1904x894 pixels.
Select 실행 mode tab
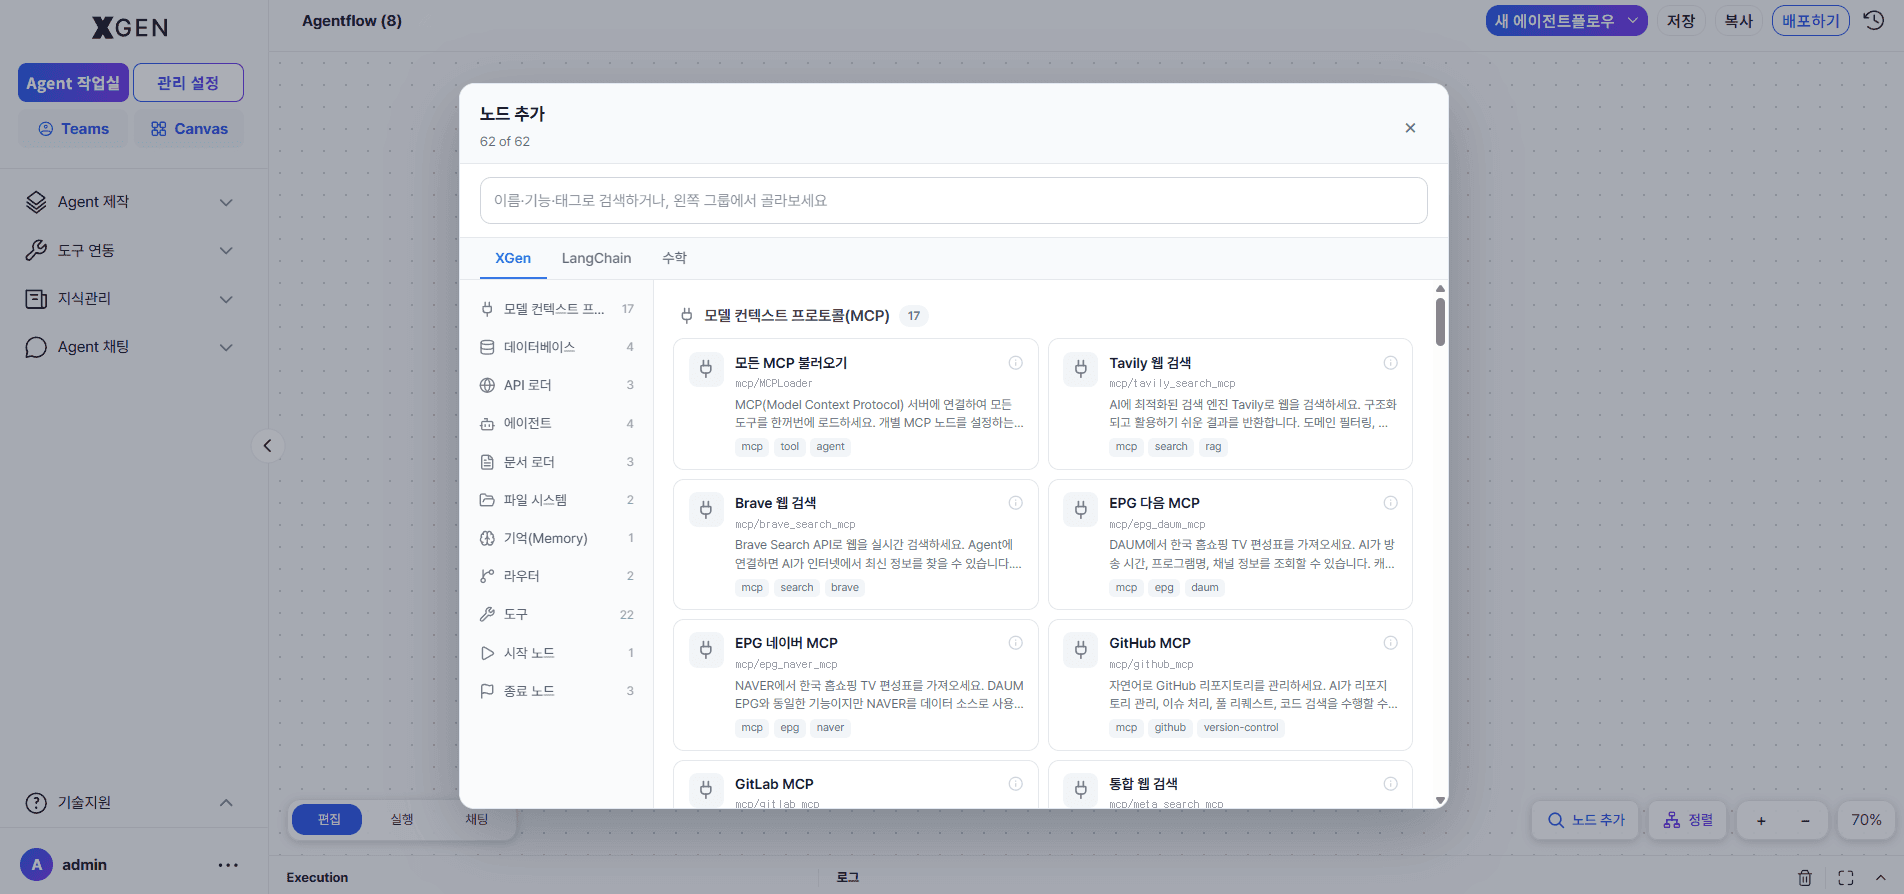point(402,819)
